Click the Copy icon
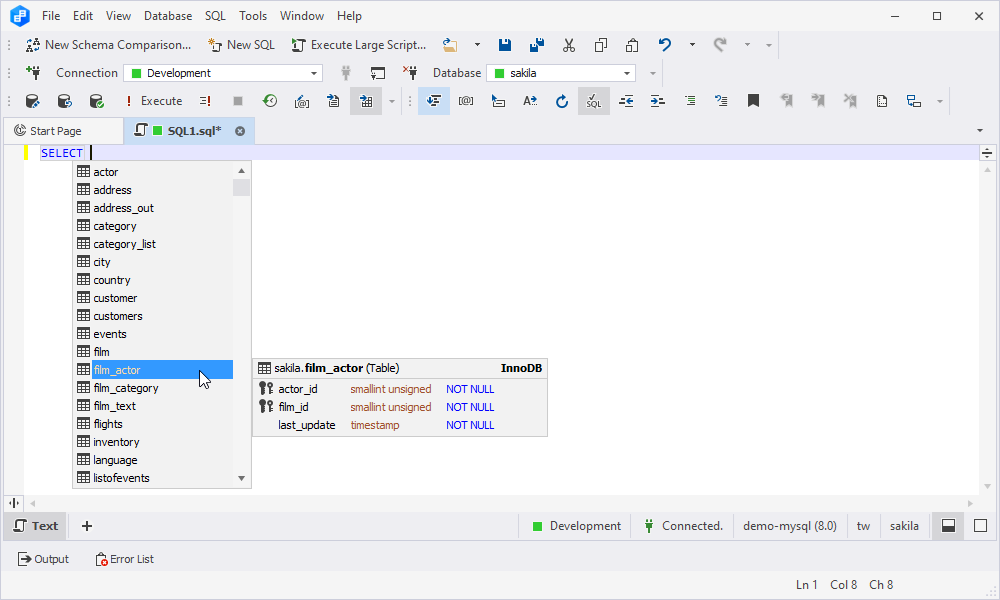The width and height of the screenshot is (1000, 600). coord(601,45)
